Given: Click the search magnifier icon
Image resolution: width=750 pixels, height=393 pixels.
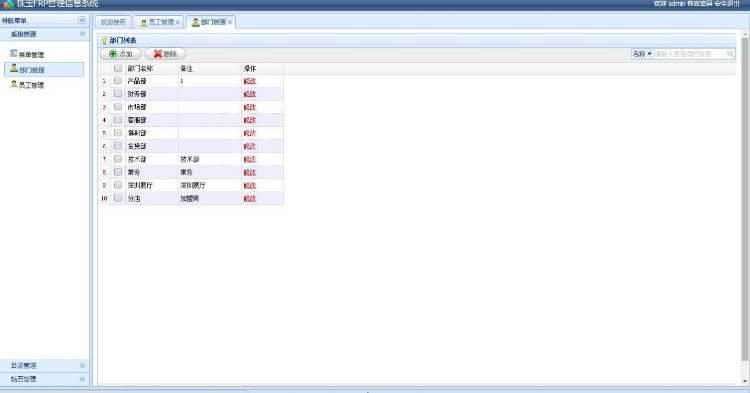Looking at the screenshot, I should [x=730, y=54].
